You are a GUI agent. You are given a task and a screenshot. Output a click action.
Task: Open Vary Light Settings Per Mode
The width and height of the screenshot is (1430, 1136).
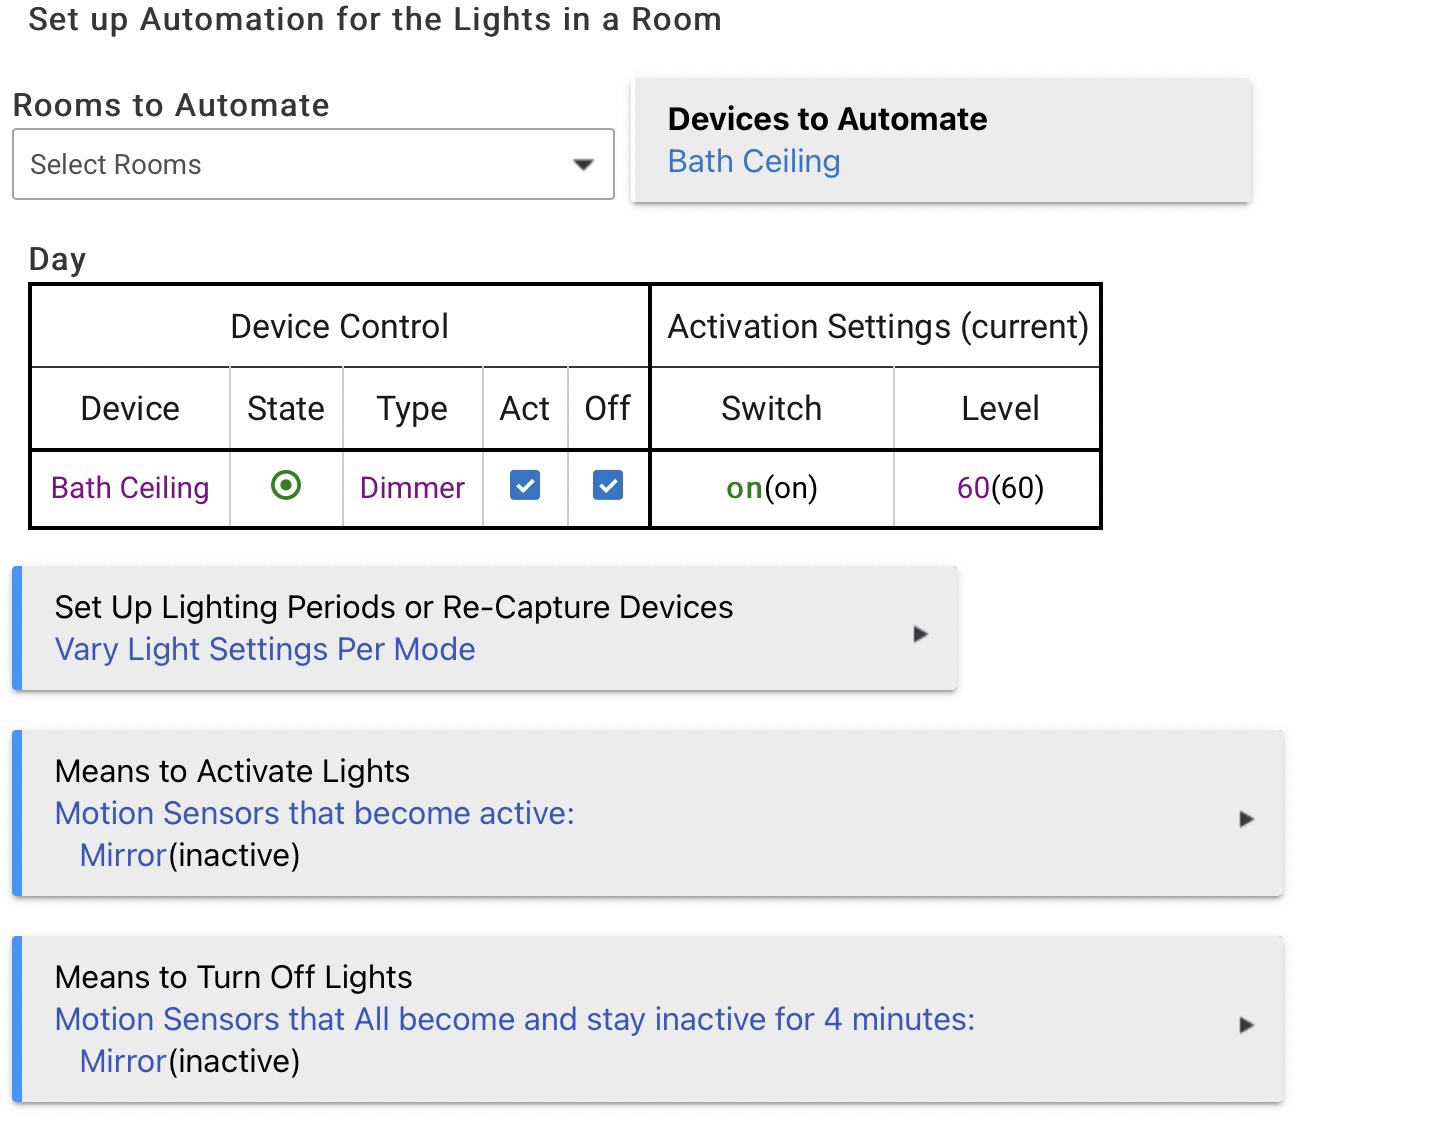265,650
